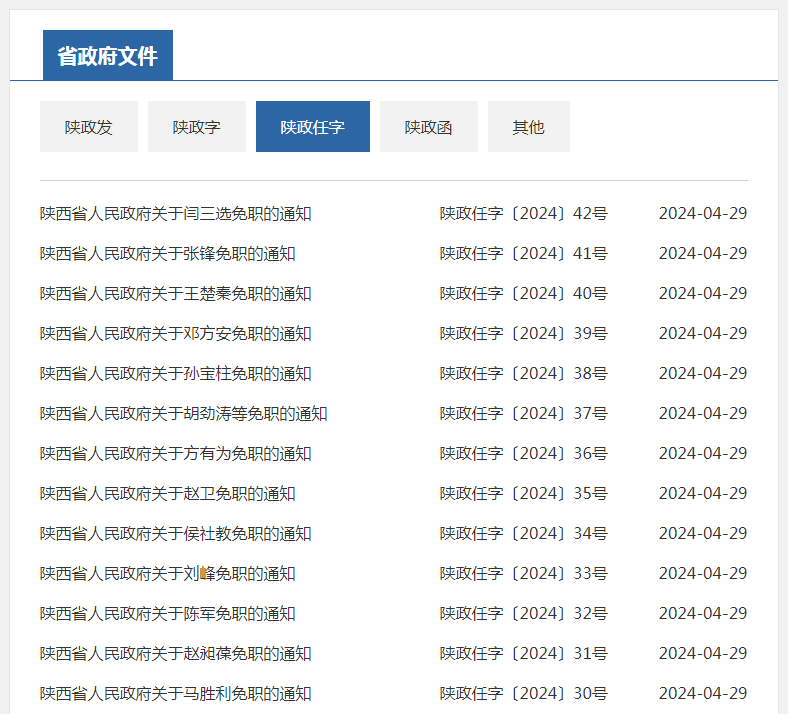Click document number 陕政任字〔2024〕31号
788x714 pixels.
[523, 654]
